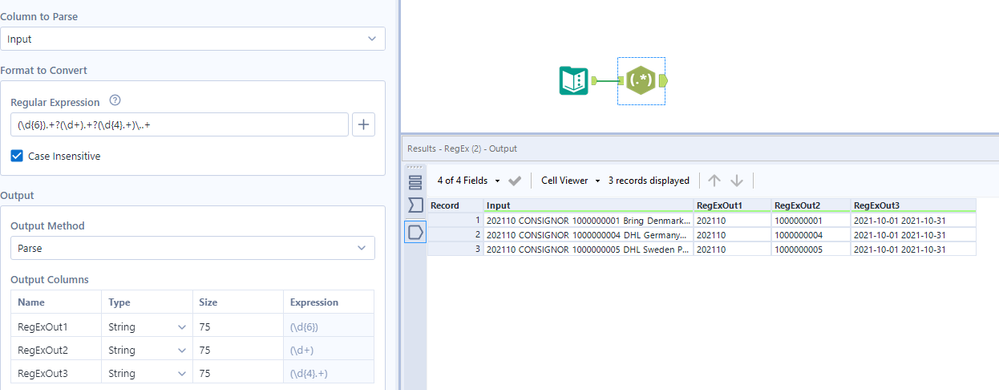The height and width of the screenshot is (390, 999).
Task: Open the sigma metadata view icon
Action: click(415, 205)
